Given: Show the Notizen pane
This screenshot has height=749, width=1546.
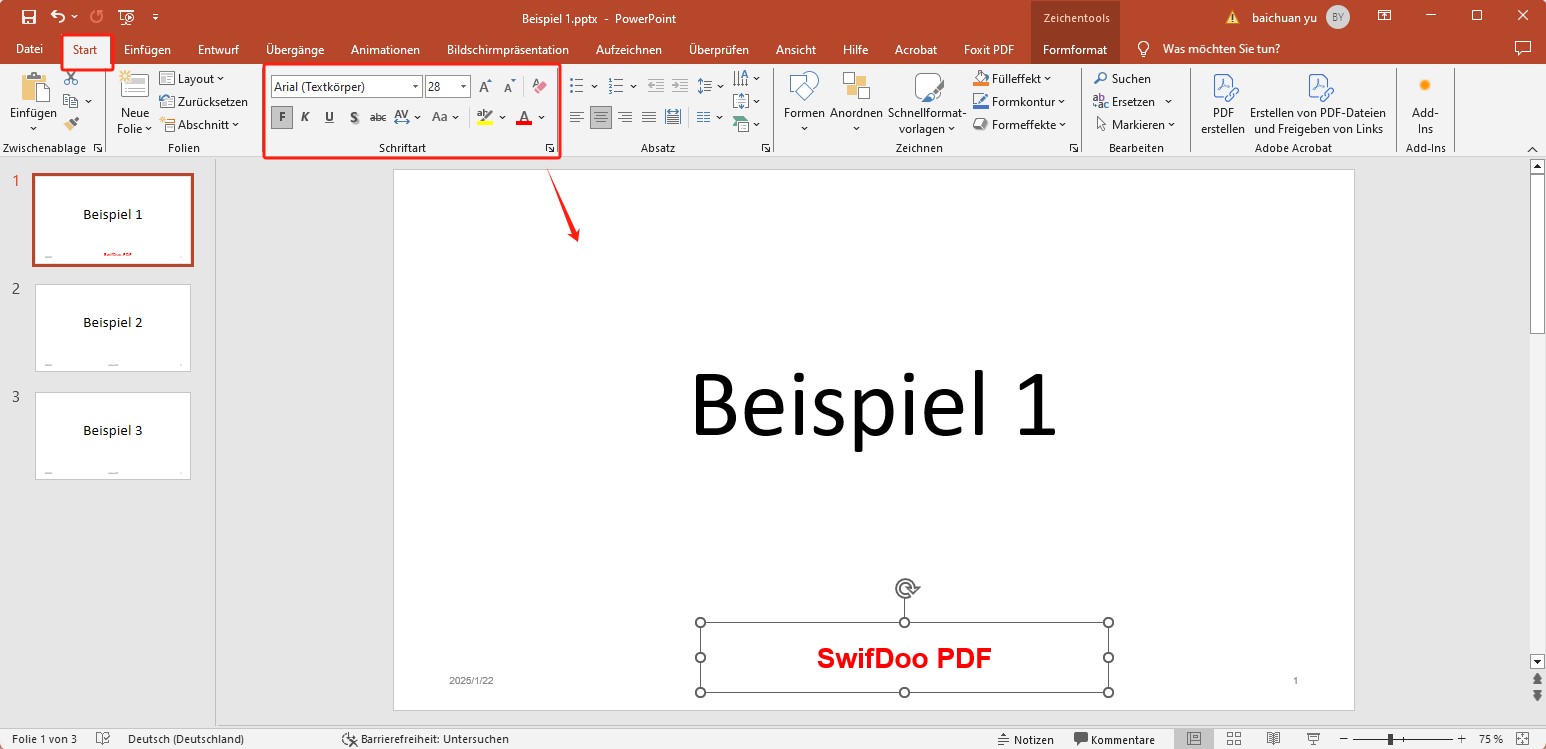Looking at the screenshot, I should tap(1027, 739).
